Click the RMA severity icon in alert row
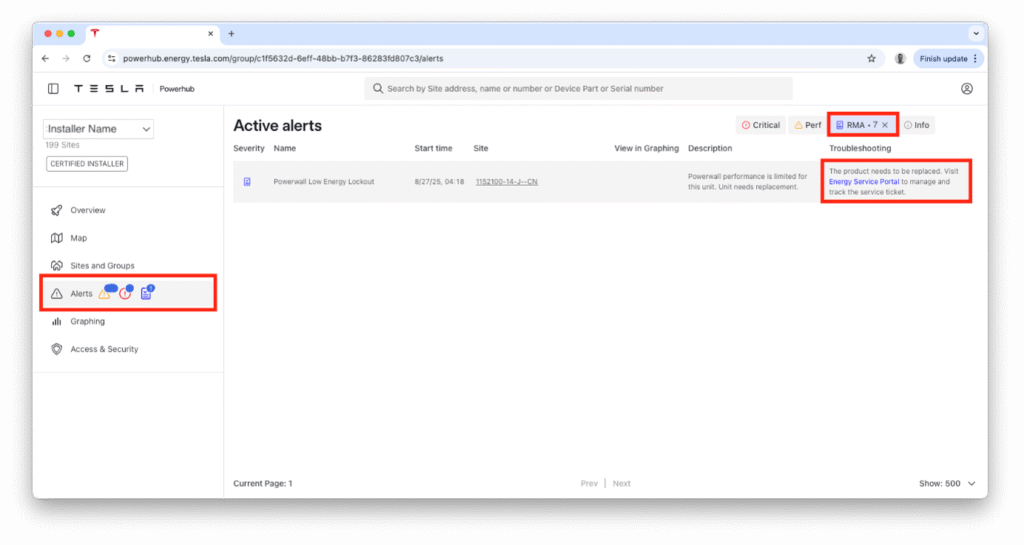 [247, 181]
